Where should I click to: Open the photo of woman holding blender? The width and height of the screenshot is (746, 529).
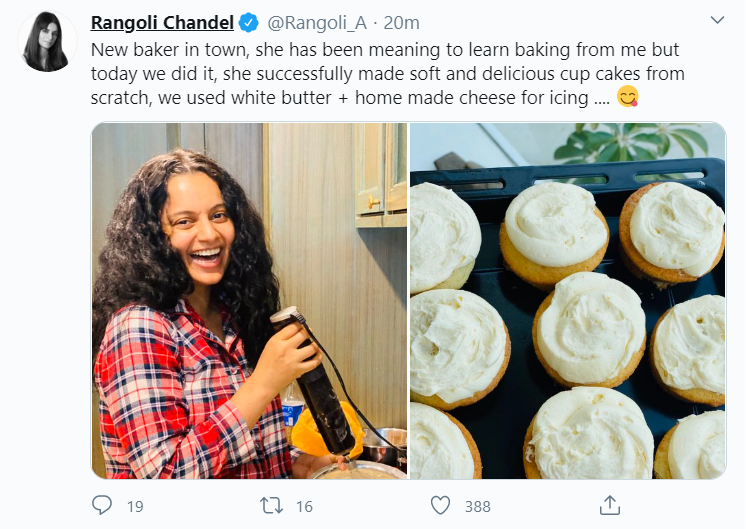249,300
